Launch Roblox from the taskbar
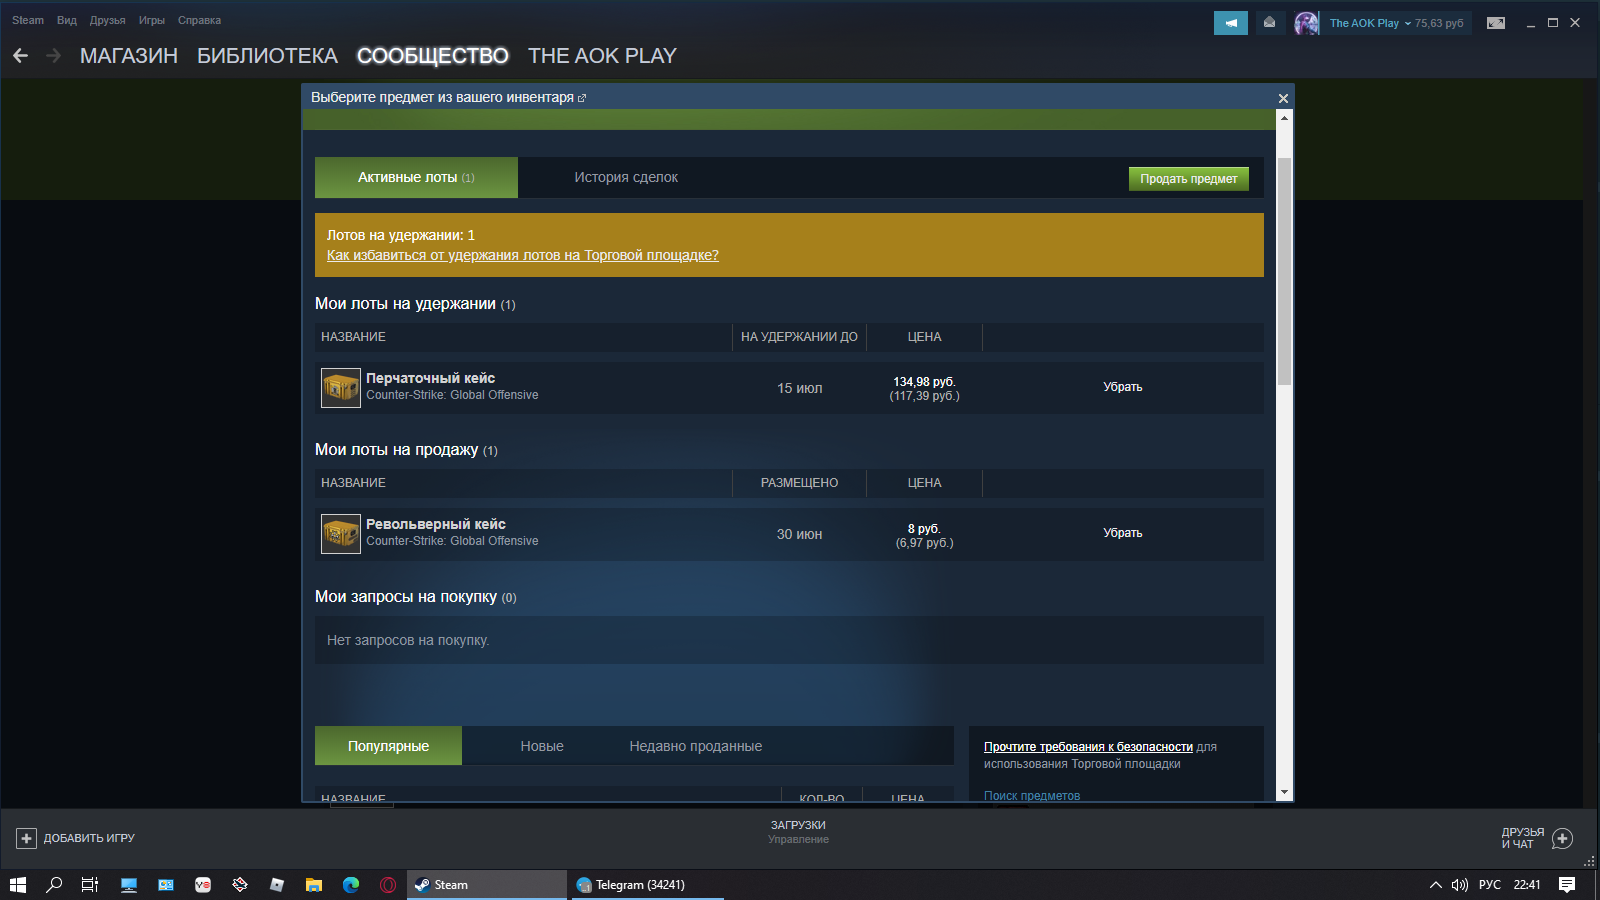 point(277,885)
